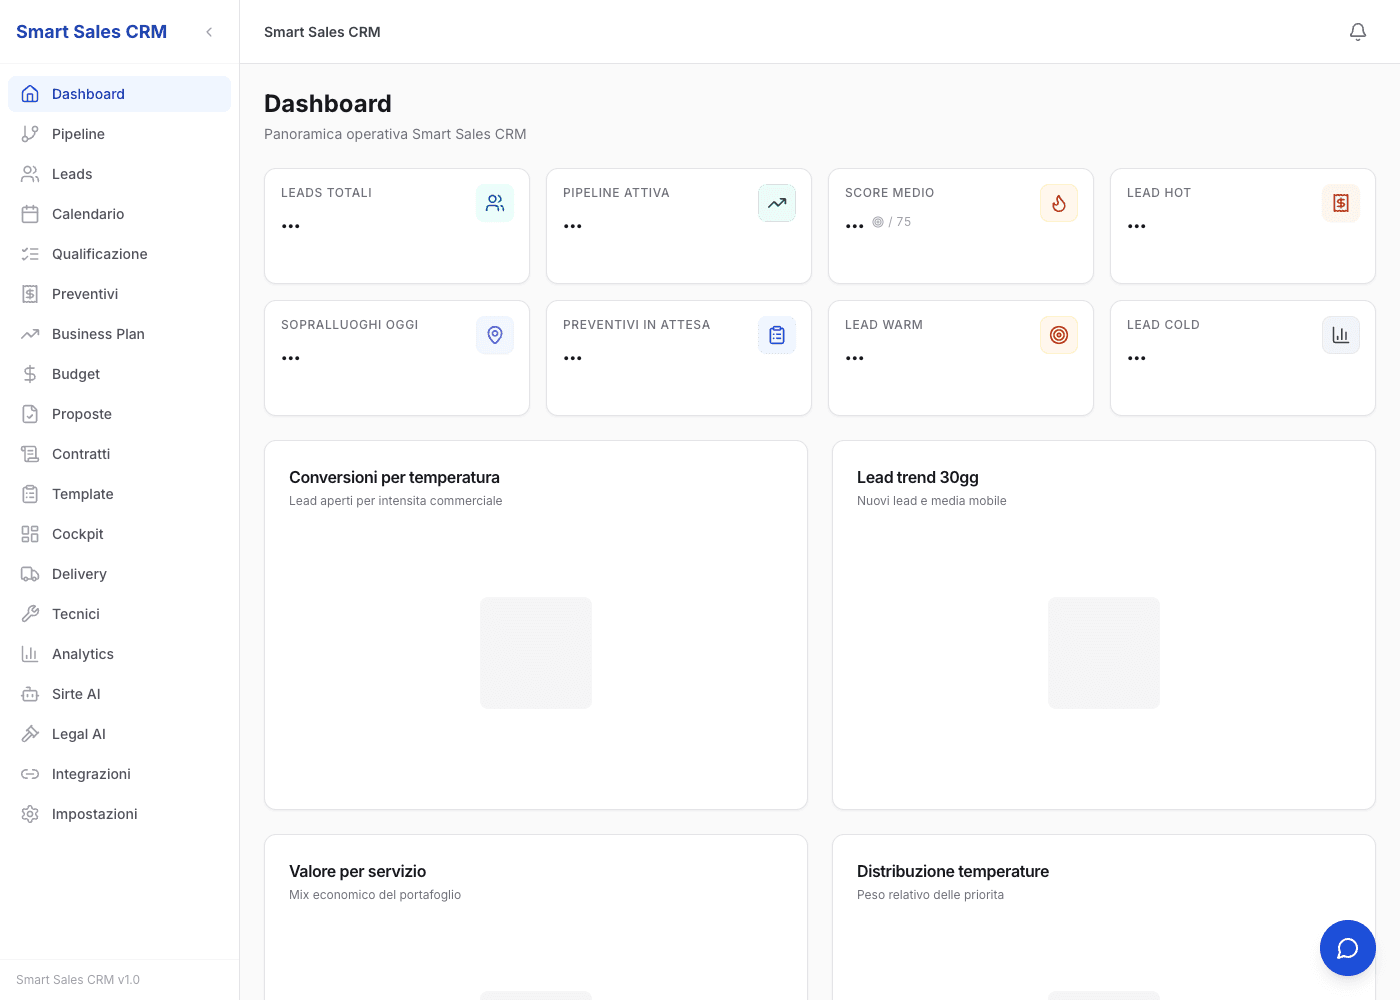Click the Conversioni per temperatura chart placeholder
This screenshot has width=1400, height=1000.
coord(536,653)
